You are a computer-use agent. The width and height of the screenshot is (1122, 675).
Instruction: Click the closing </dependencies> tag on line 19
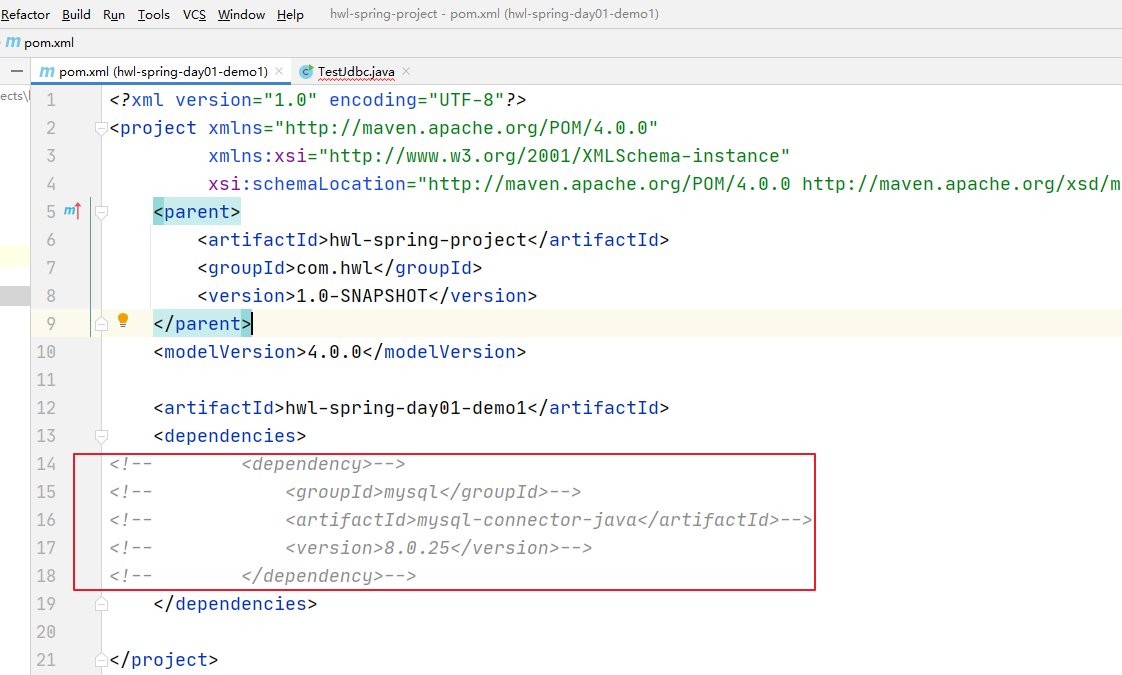pyautogui.click(x=235, y=604)
